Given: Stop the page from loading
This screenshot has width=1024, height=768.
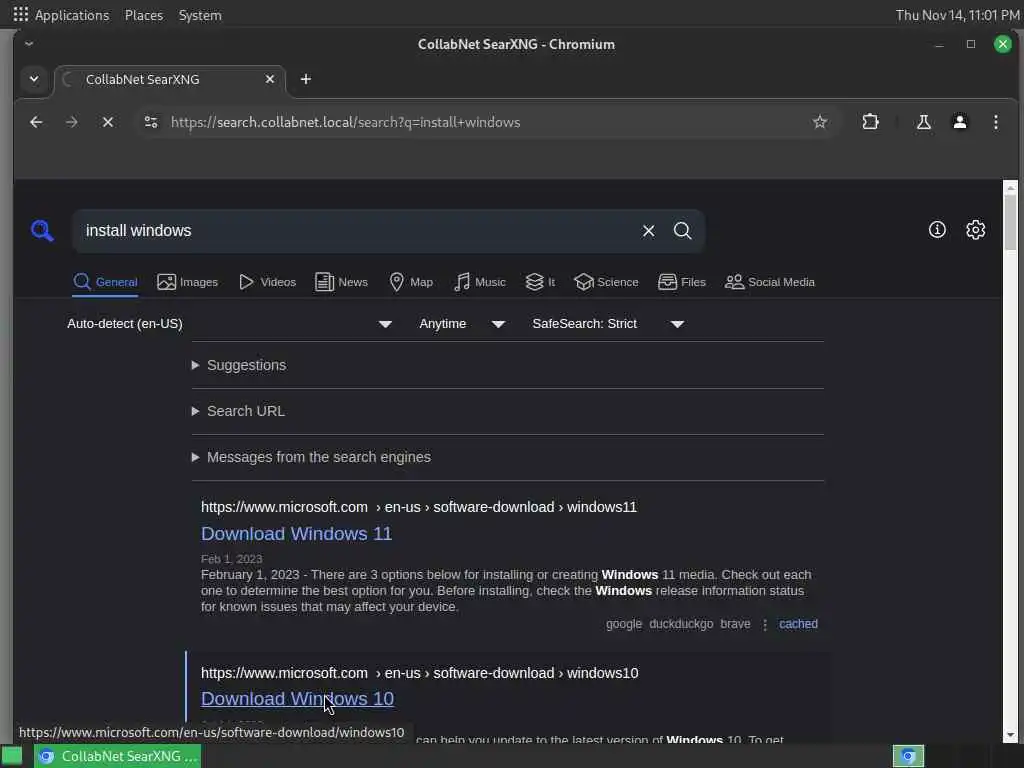Looking at the screenshot, I should [x=108, y=122].
